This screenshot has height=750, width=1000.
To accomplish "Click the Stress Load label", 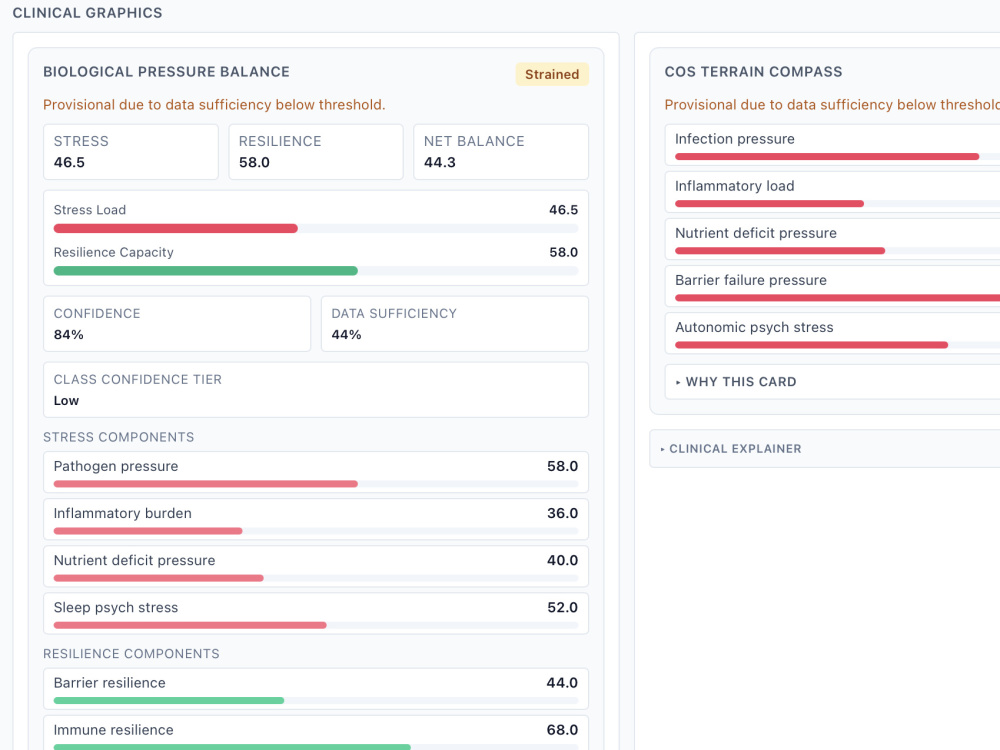I will [90, 210].
